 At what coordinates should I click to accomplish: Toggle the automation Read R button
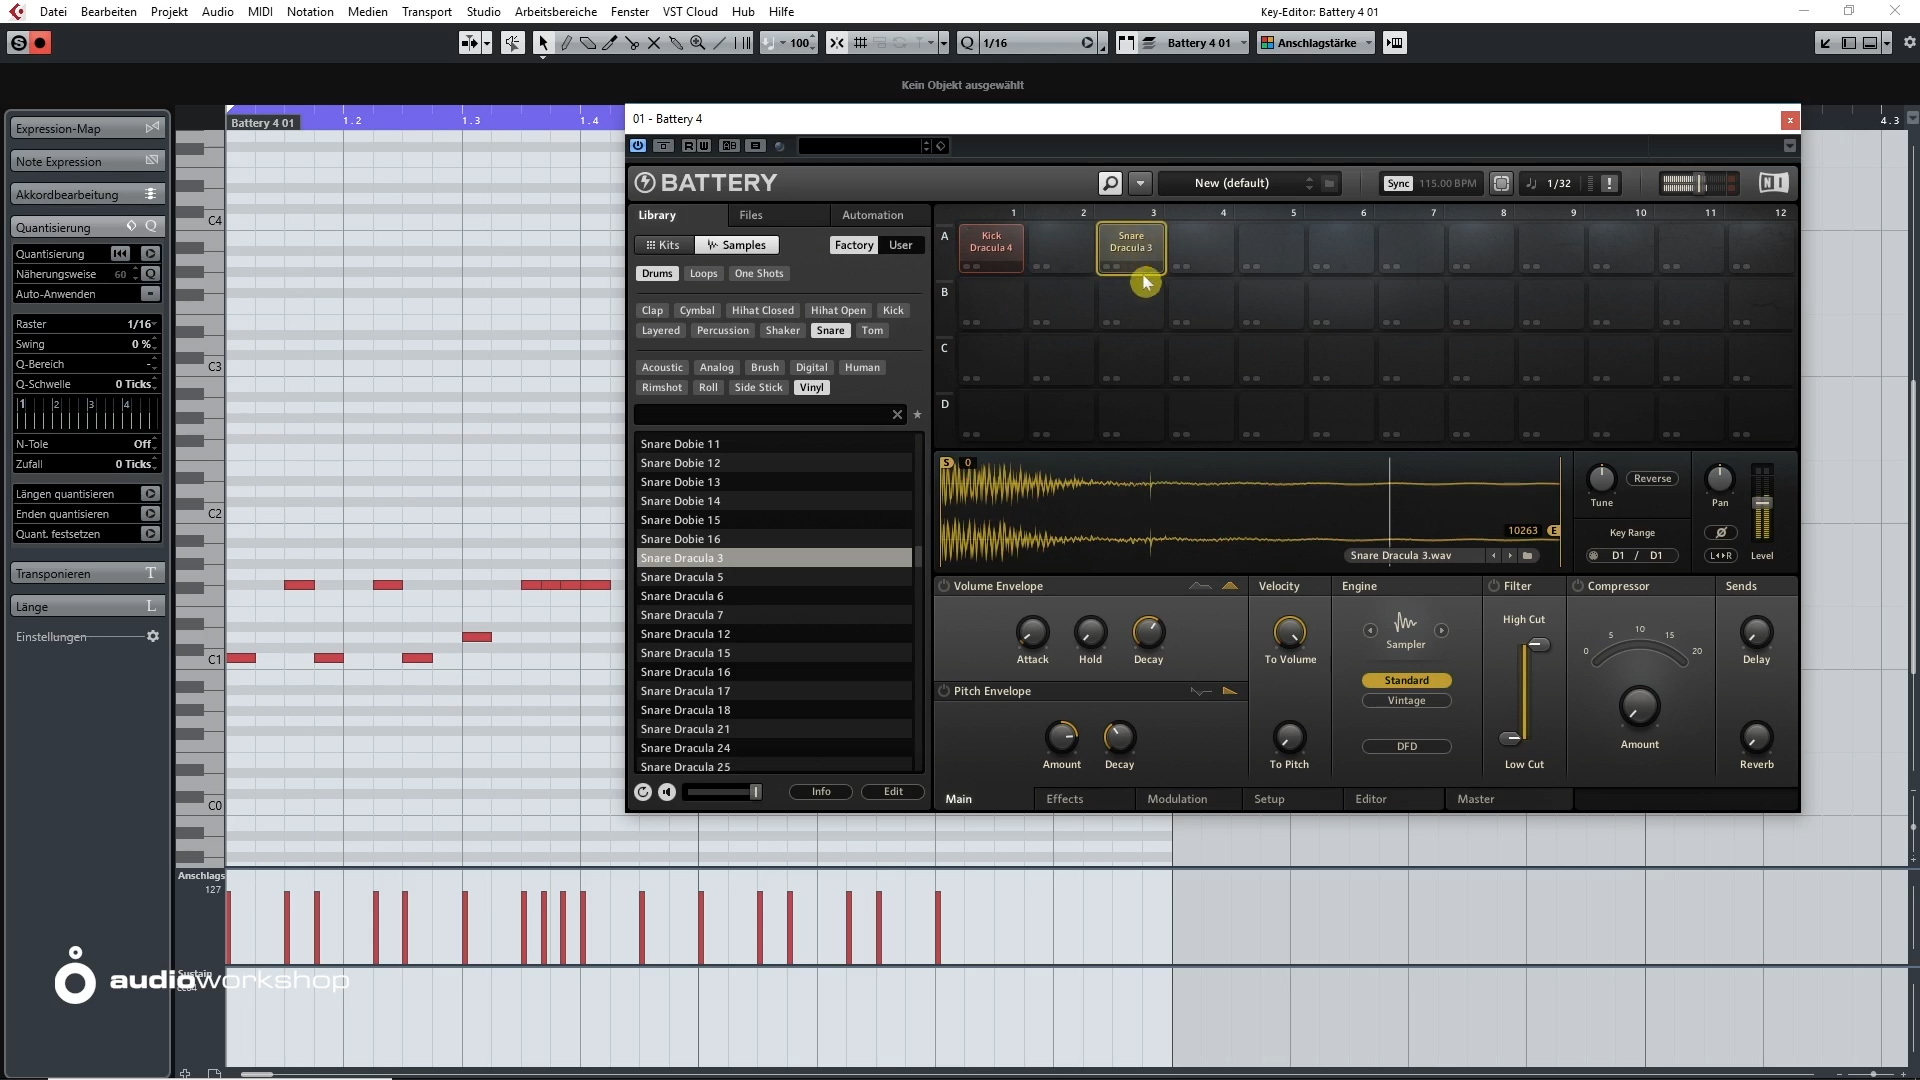(x=688, y=146)
